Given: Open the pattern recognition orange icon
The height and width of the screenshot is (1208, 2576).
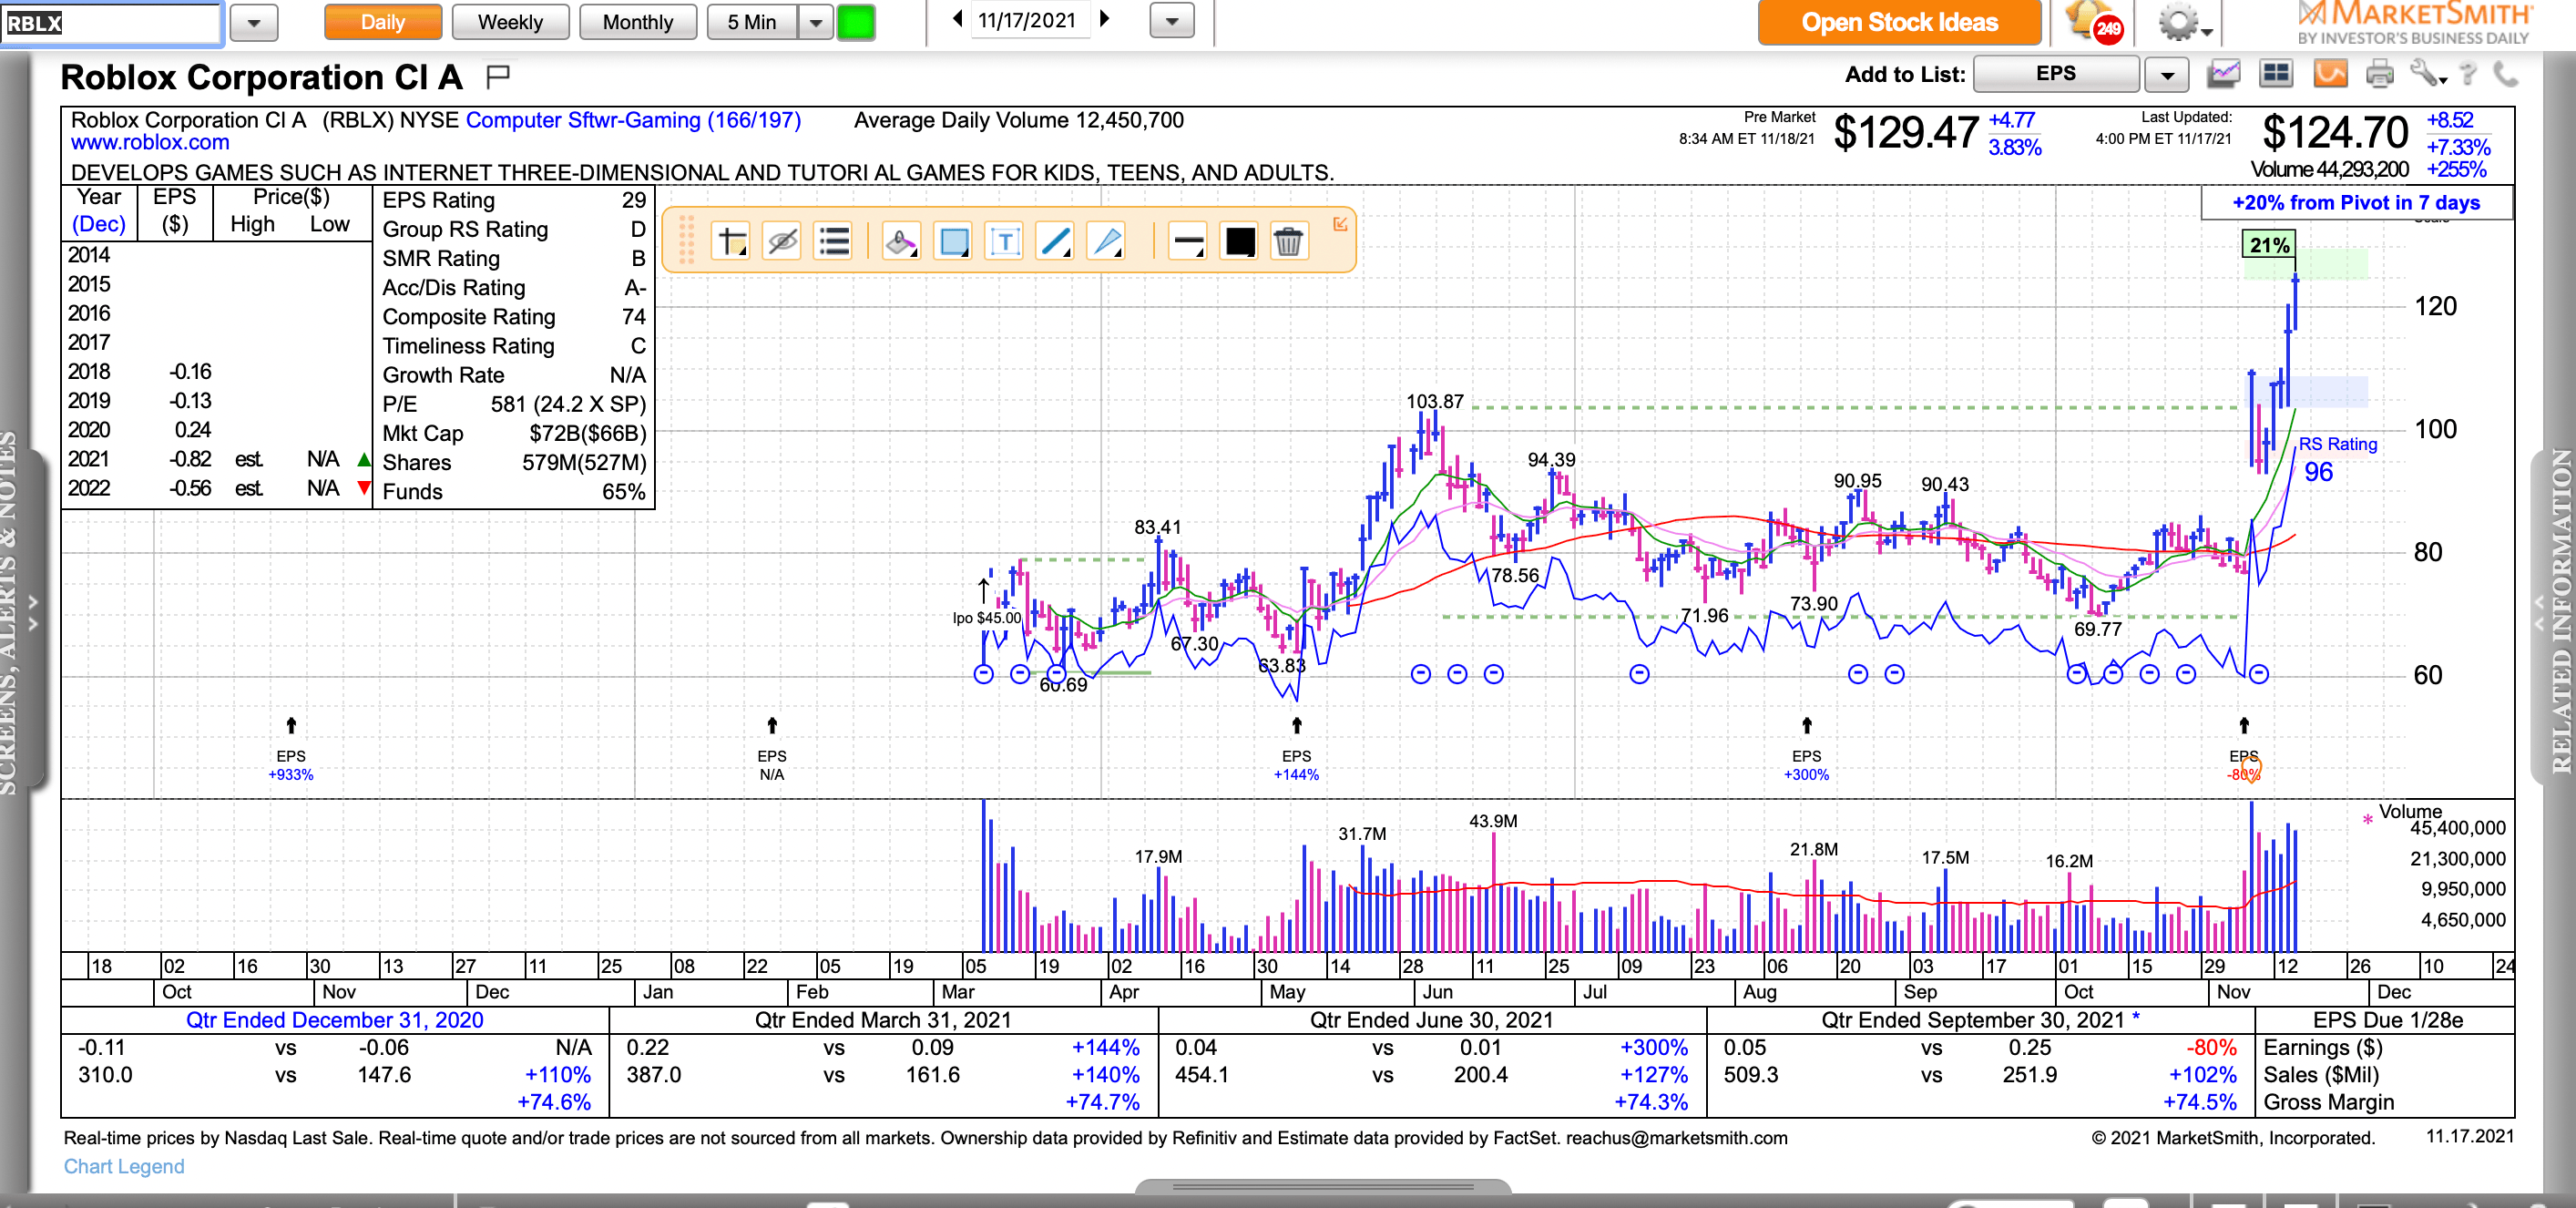Looking at the screenshot, I should click(x=2331, y=74).
